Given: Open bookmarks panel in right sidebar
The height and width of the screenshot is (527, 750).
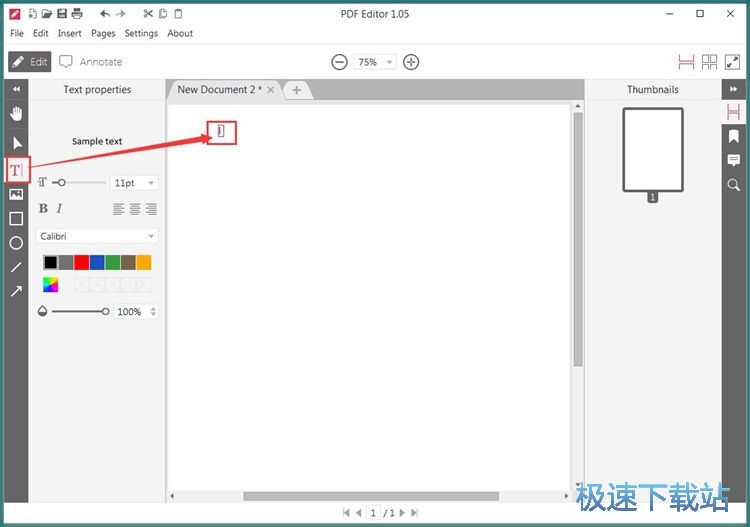Looking at the screenshot, I should coord(733,136).
